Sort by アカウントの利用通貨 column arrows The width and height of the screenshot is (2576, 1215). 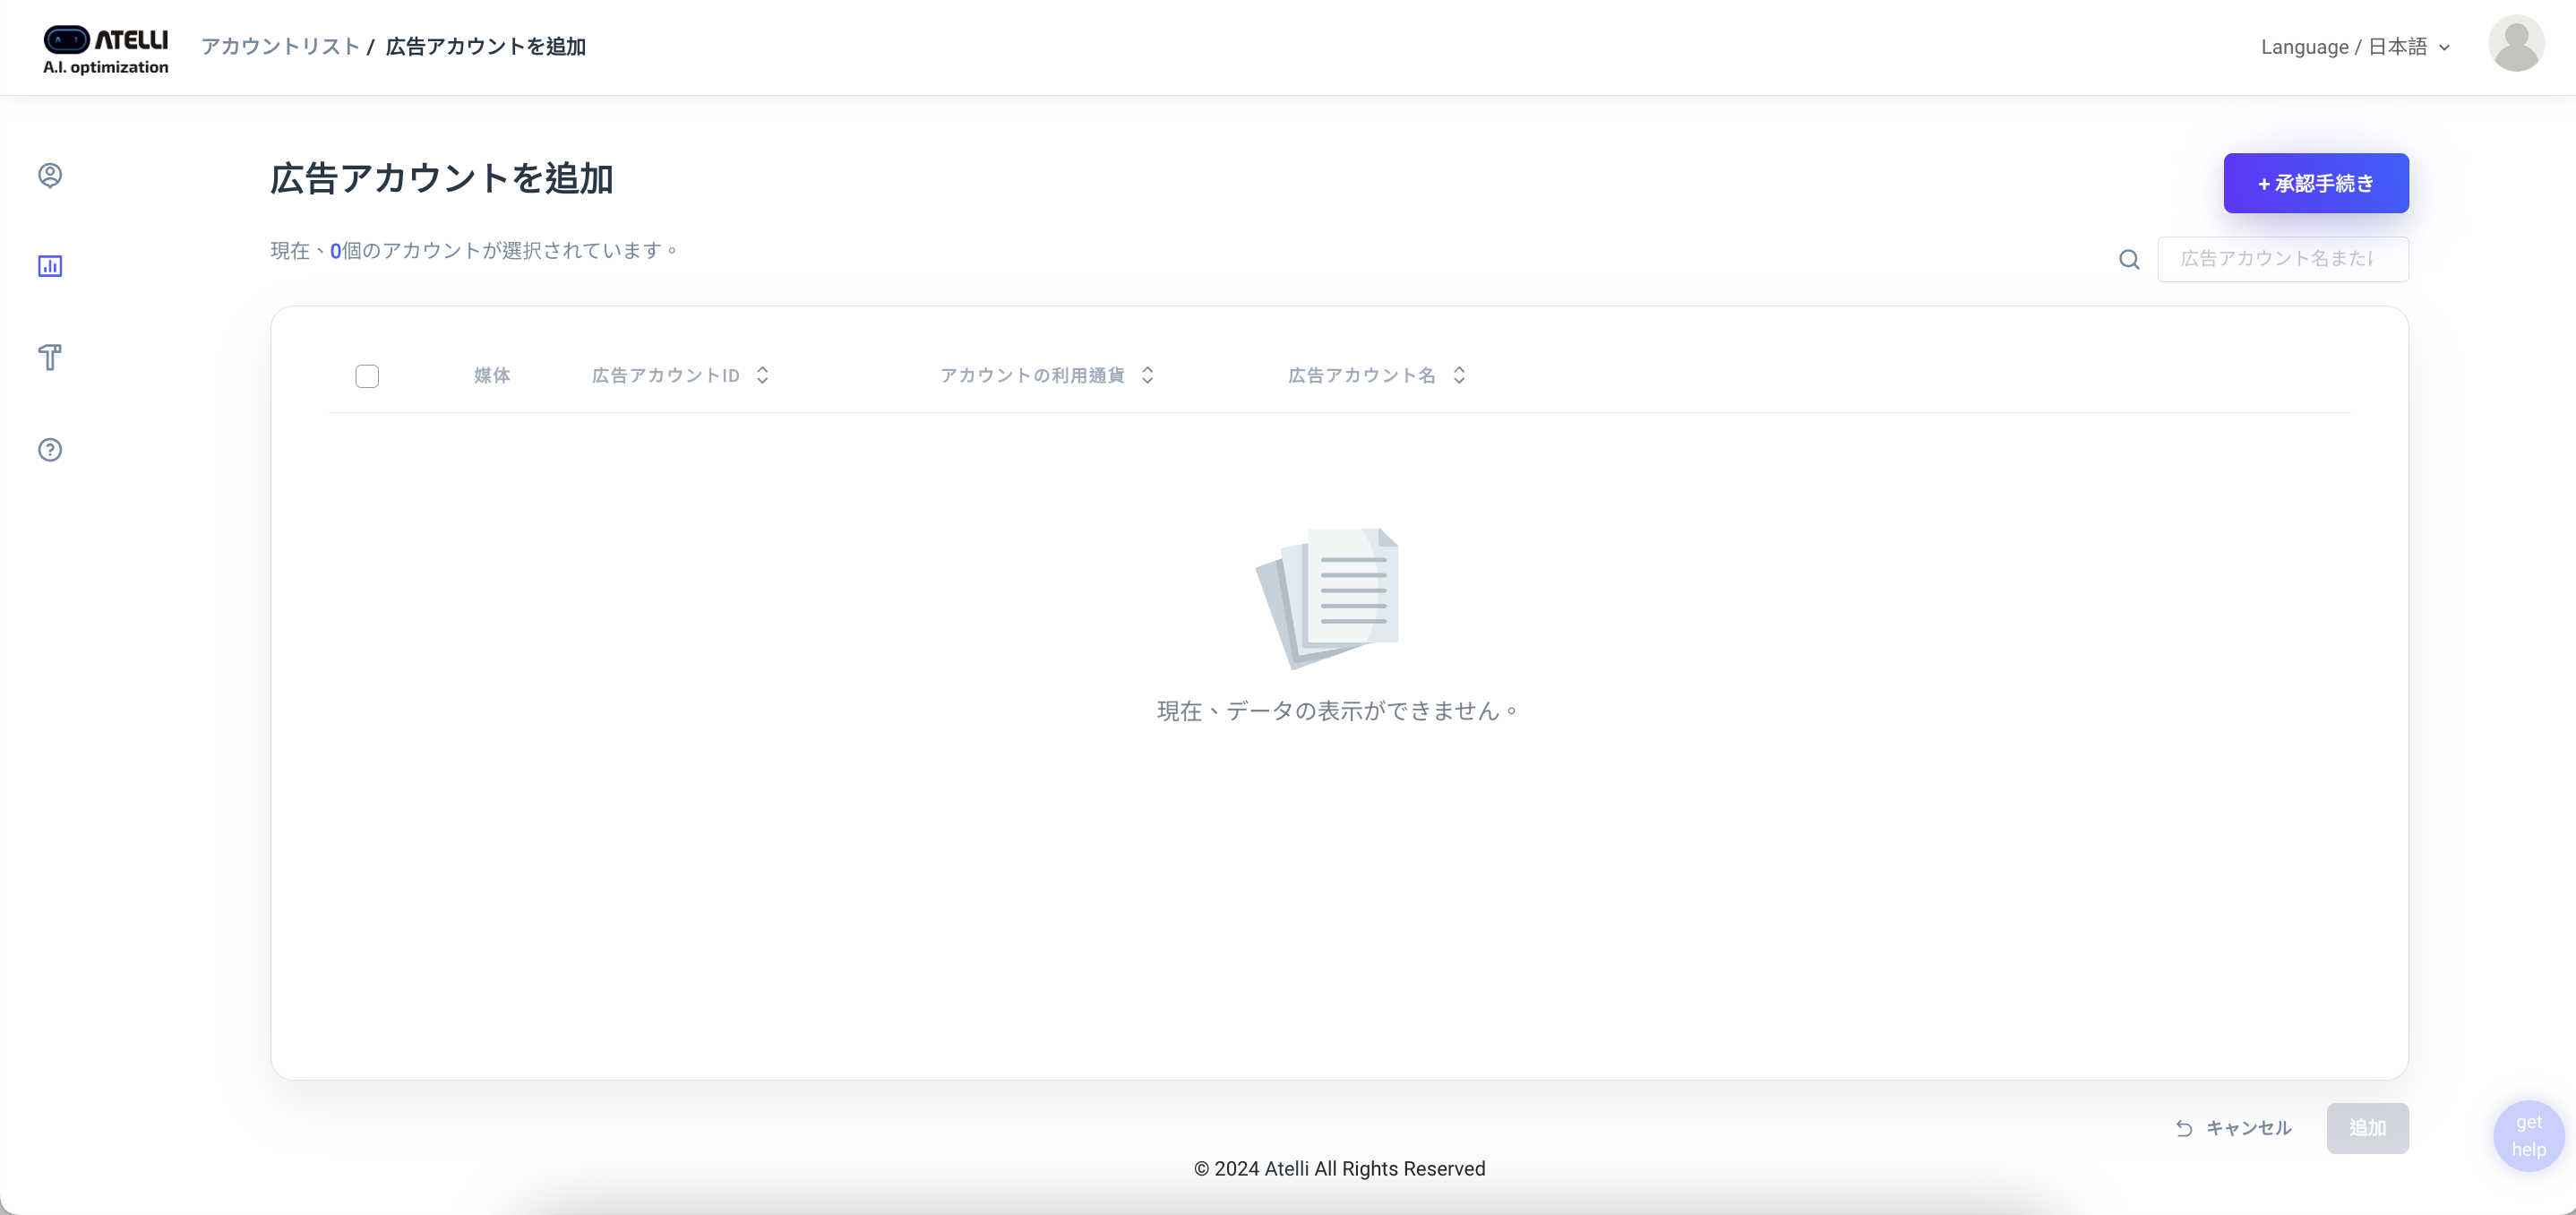click(1147, 375)
